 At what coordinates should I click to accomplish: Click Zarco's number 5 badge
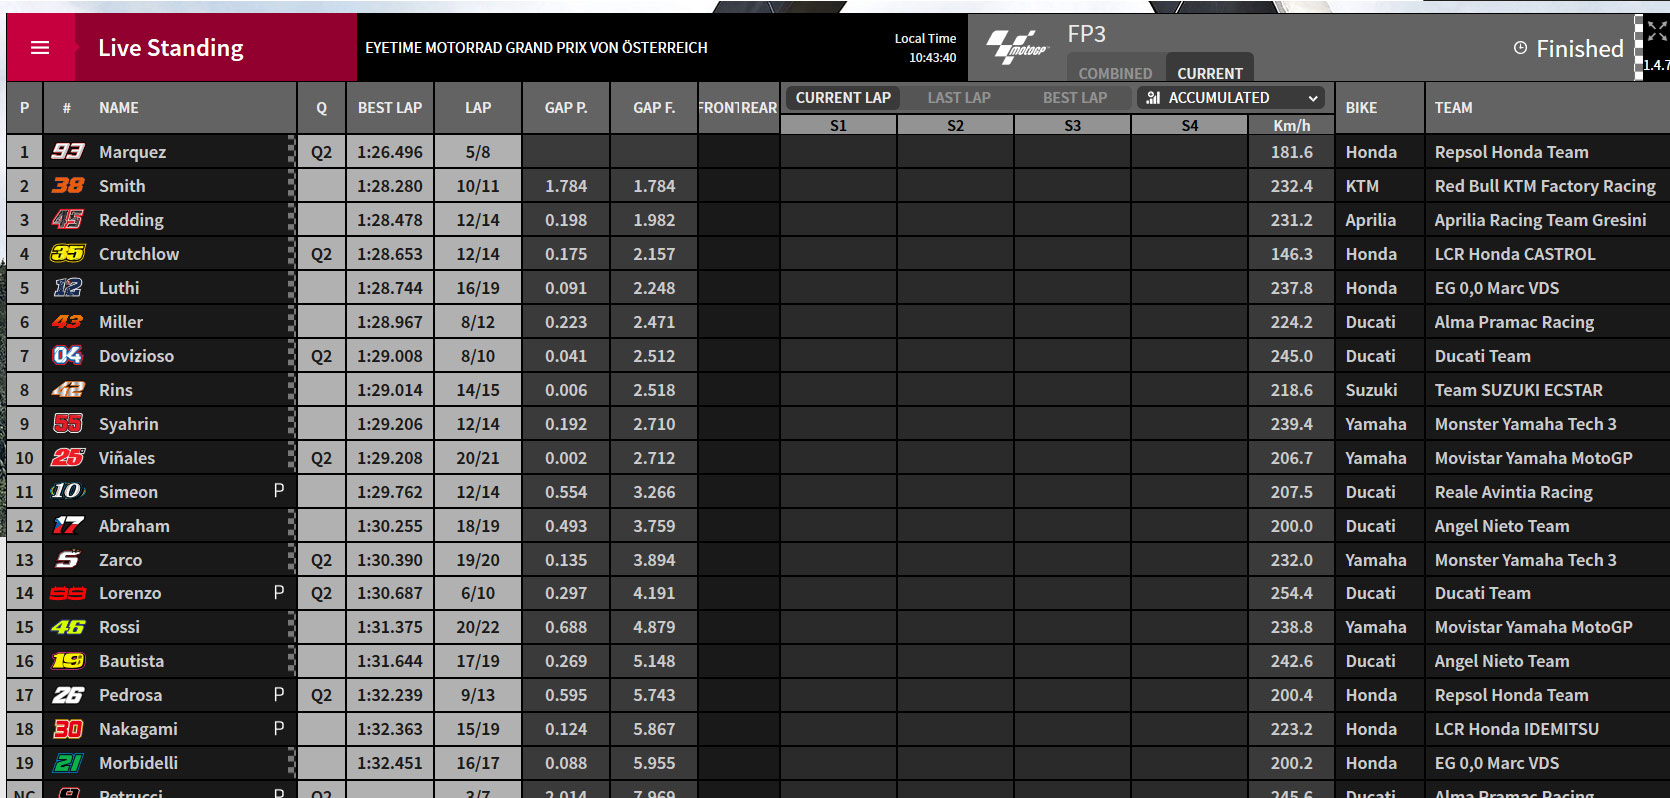[x=68, y=559]
